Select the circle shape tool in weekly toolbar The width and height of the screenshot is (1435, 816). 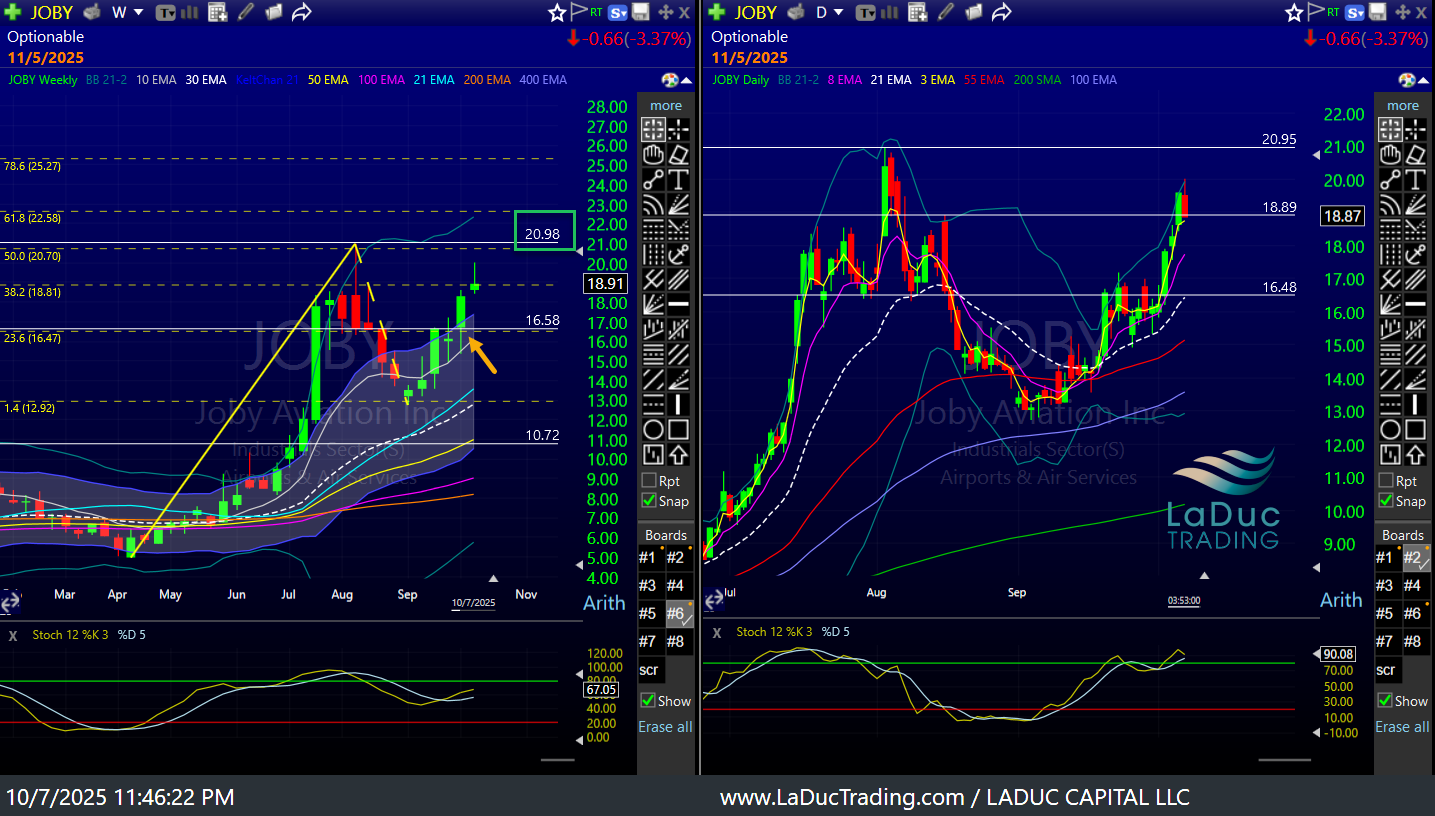653,430
